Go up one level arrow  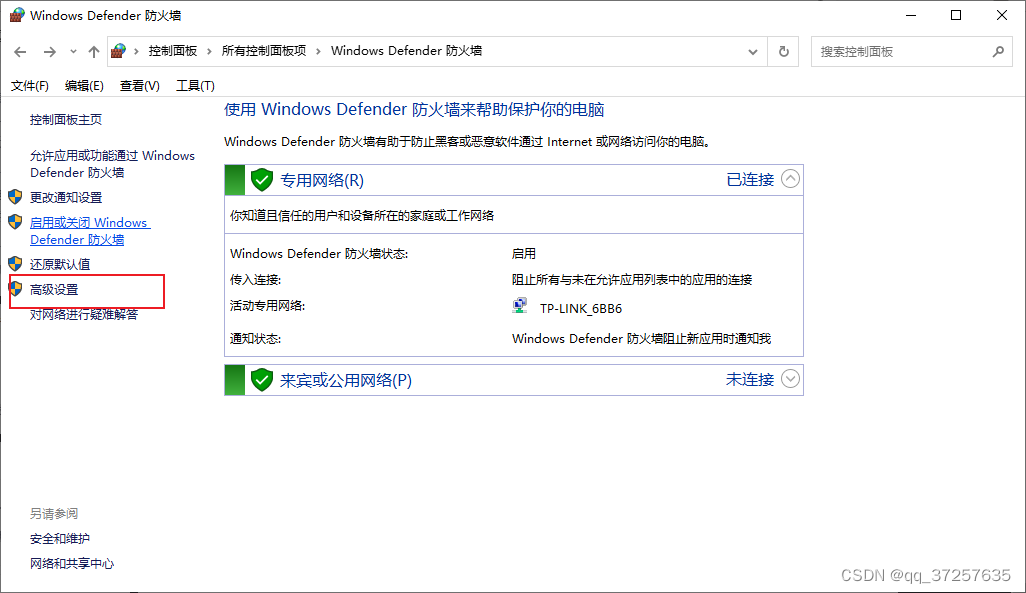pyautogui.click(x=94, y=52)
